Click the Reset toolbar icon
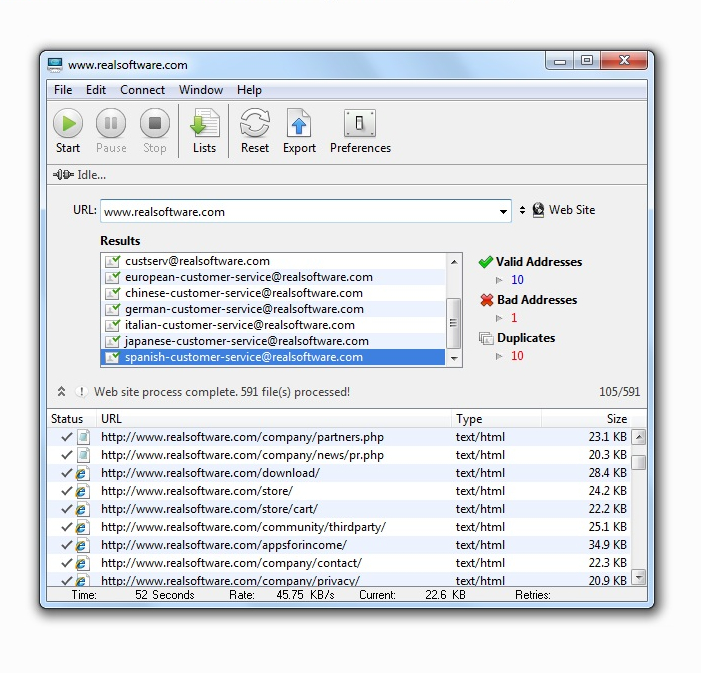This screenshot has width=701, height=673. point(255,124)
